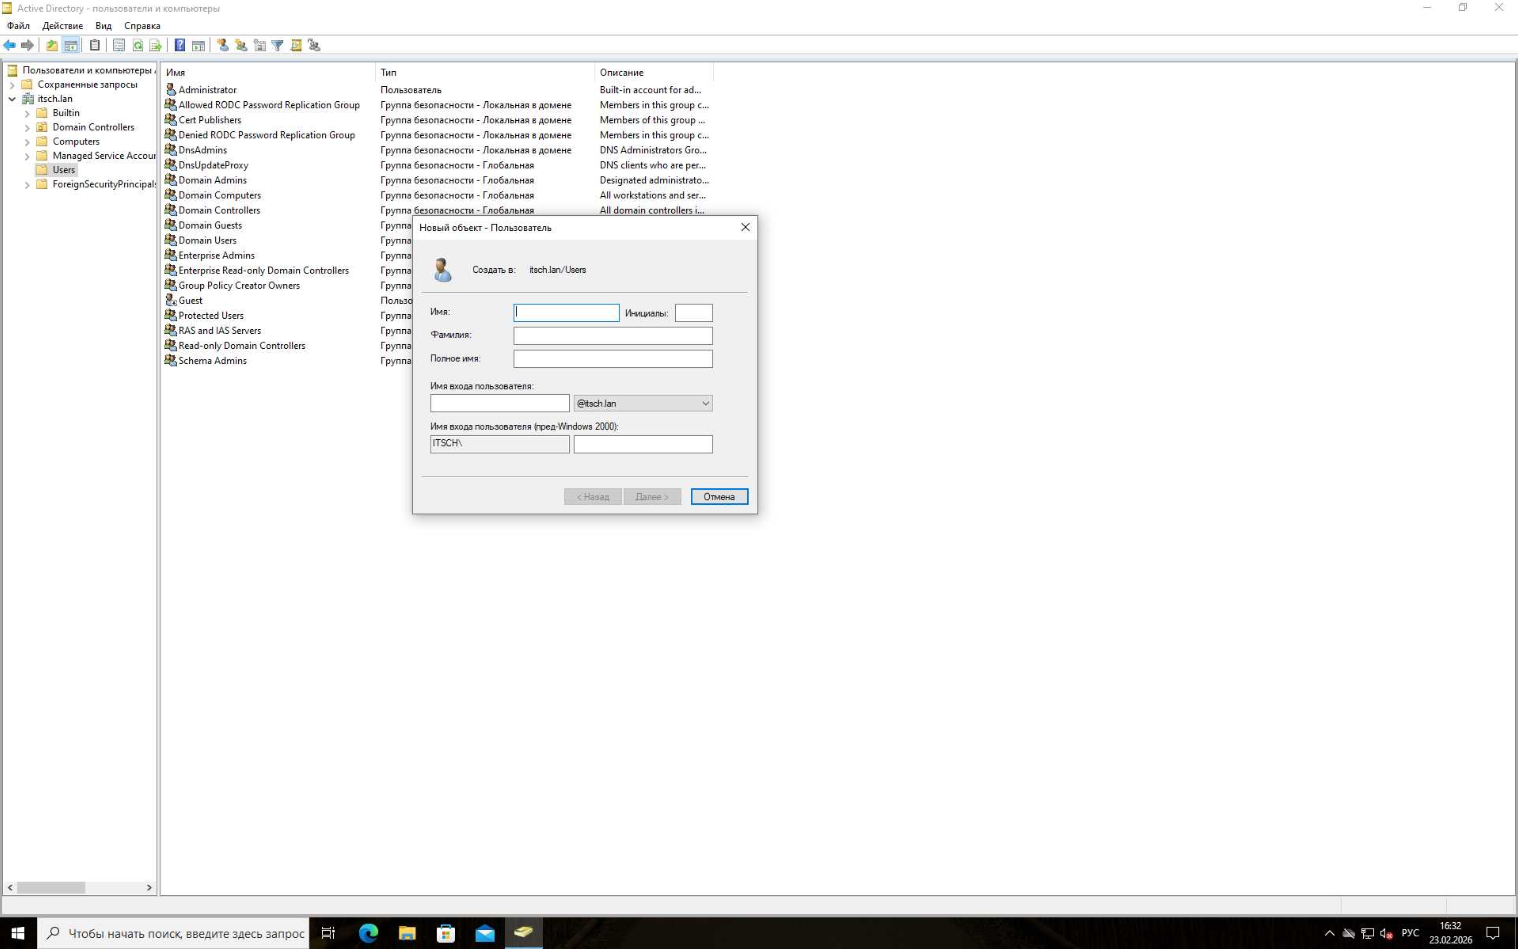The height and width of the screenshot is (949, 1518).
Task: Open Properties via the toolbar icon
Action: tap(119, 45)
